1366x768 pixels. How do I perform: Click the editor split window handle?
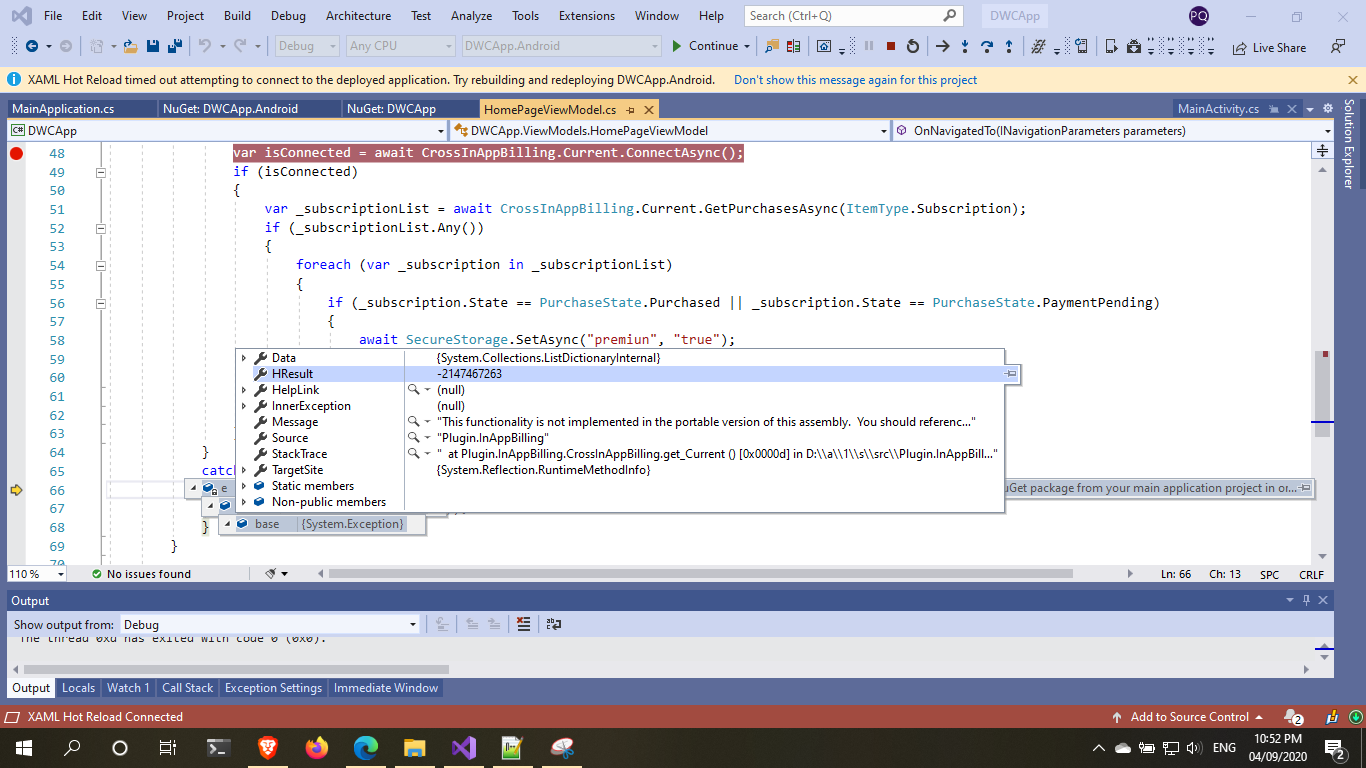coord(1322,150)
